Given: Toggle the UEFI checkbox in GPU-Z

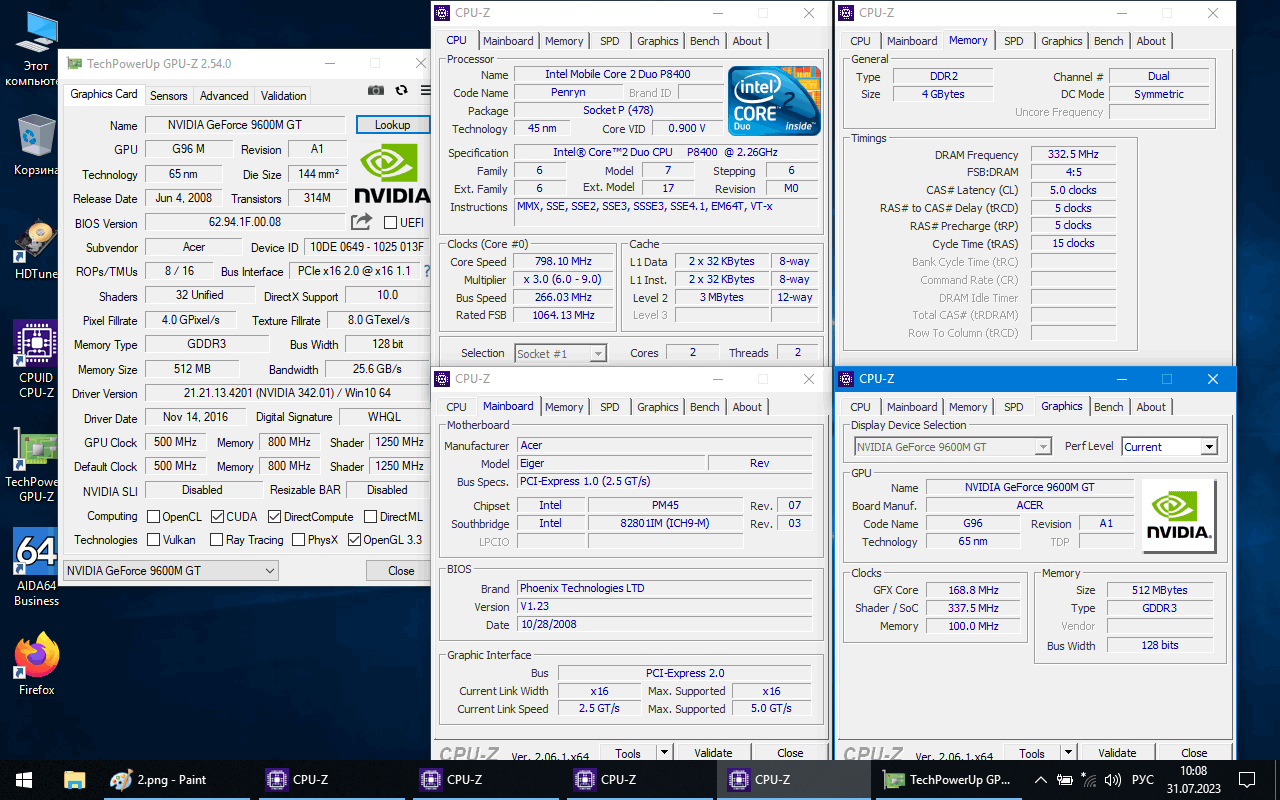Looking at the screenshot, I should coord(391,222).
